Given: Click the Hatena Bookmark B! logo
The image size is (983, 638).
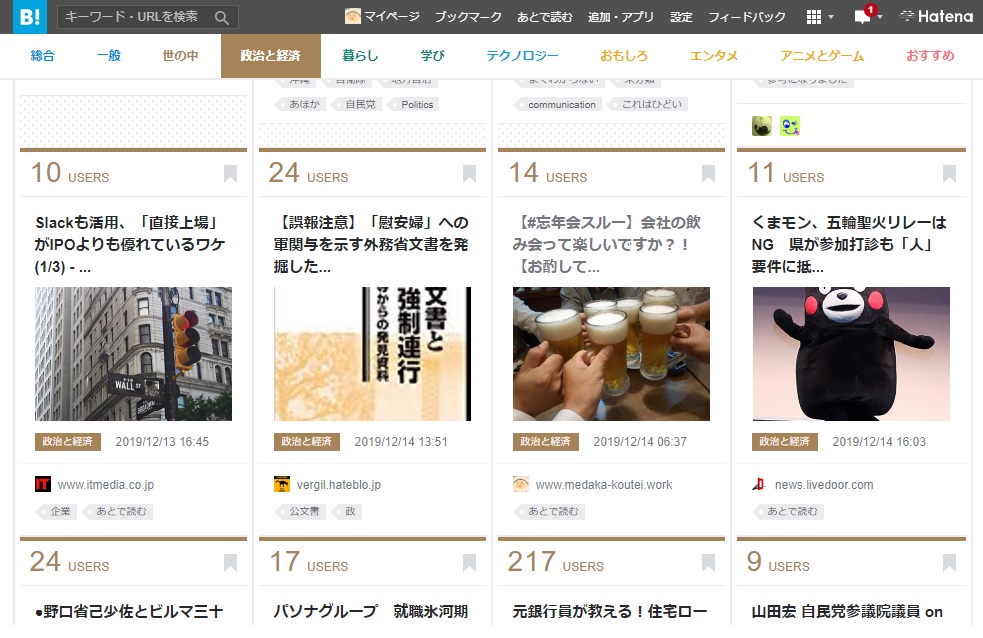Looking at the screenshot, I should pyautogui.click(x=30, y=17).
